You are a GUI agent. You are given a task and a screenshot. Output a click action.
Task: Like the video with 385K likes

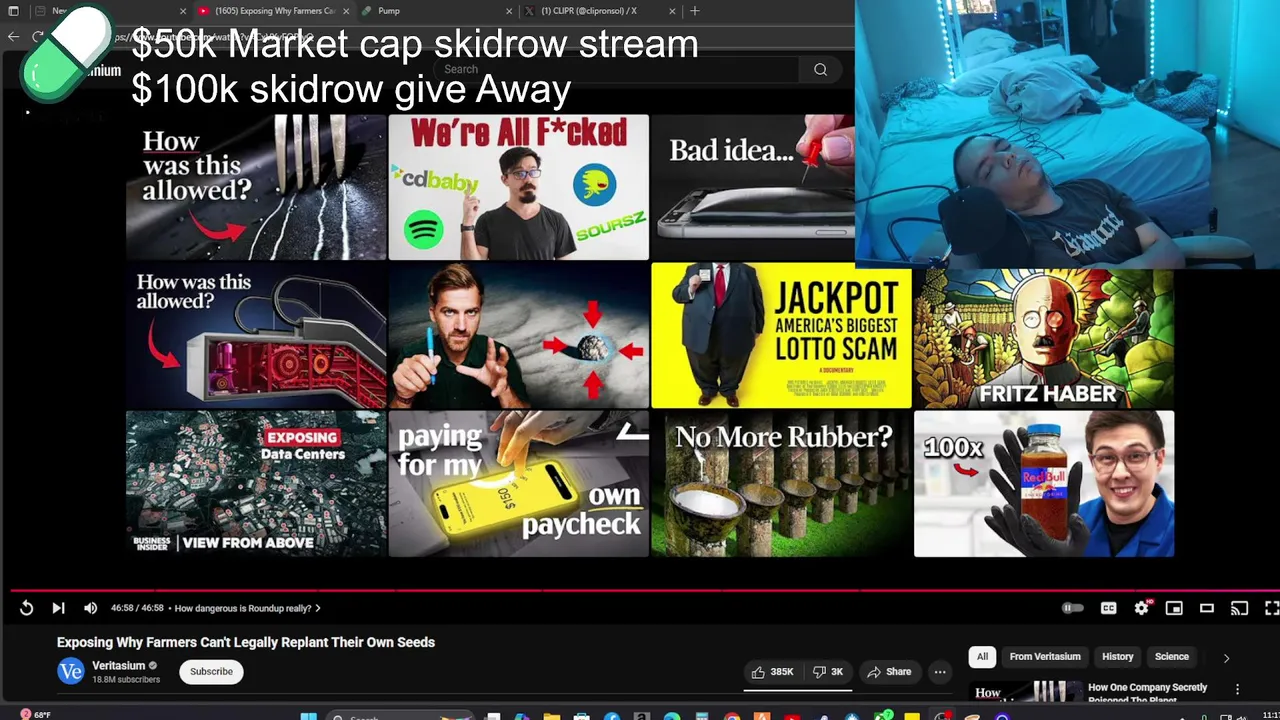772,672
